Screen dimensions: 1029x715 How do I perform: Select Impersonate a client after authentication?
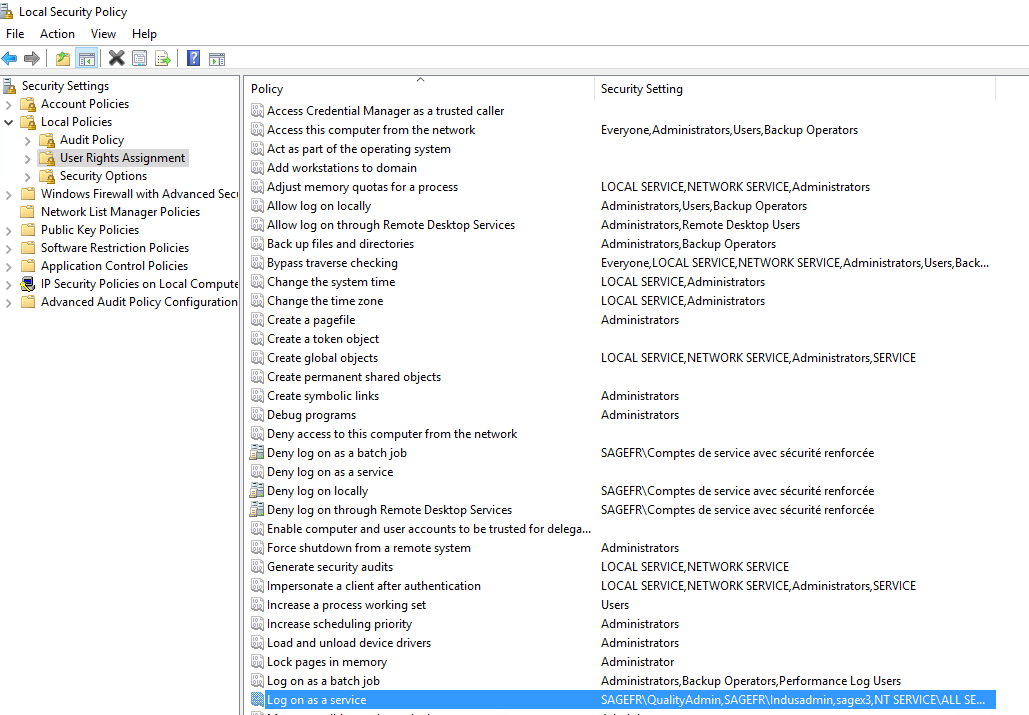(x=373, y=586)
